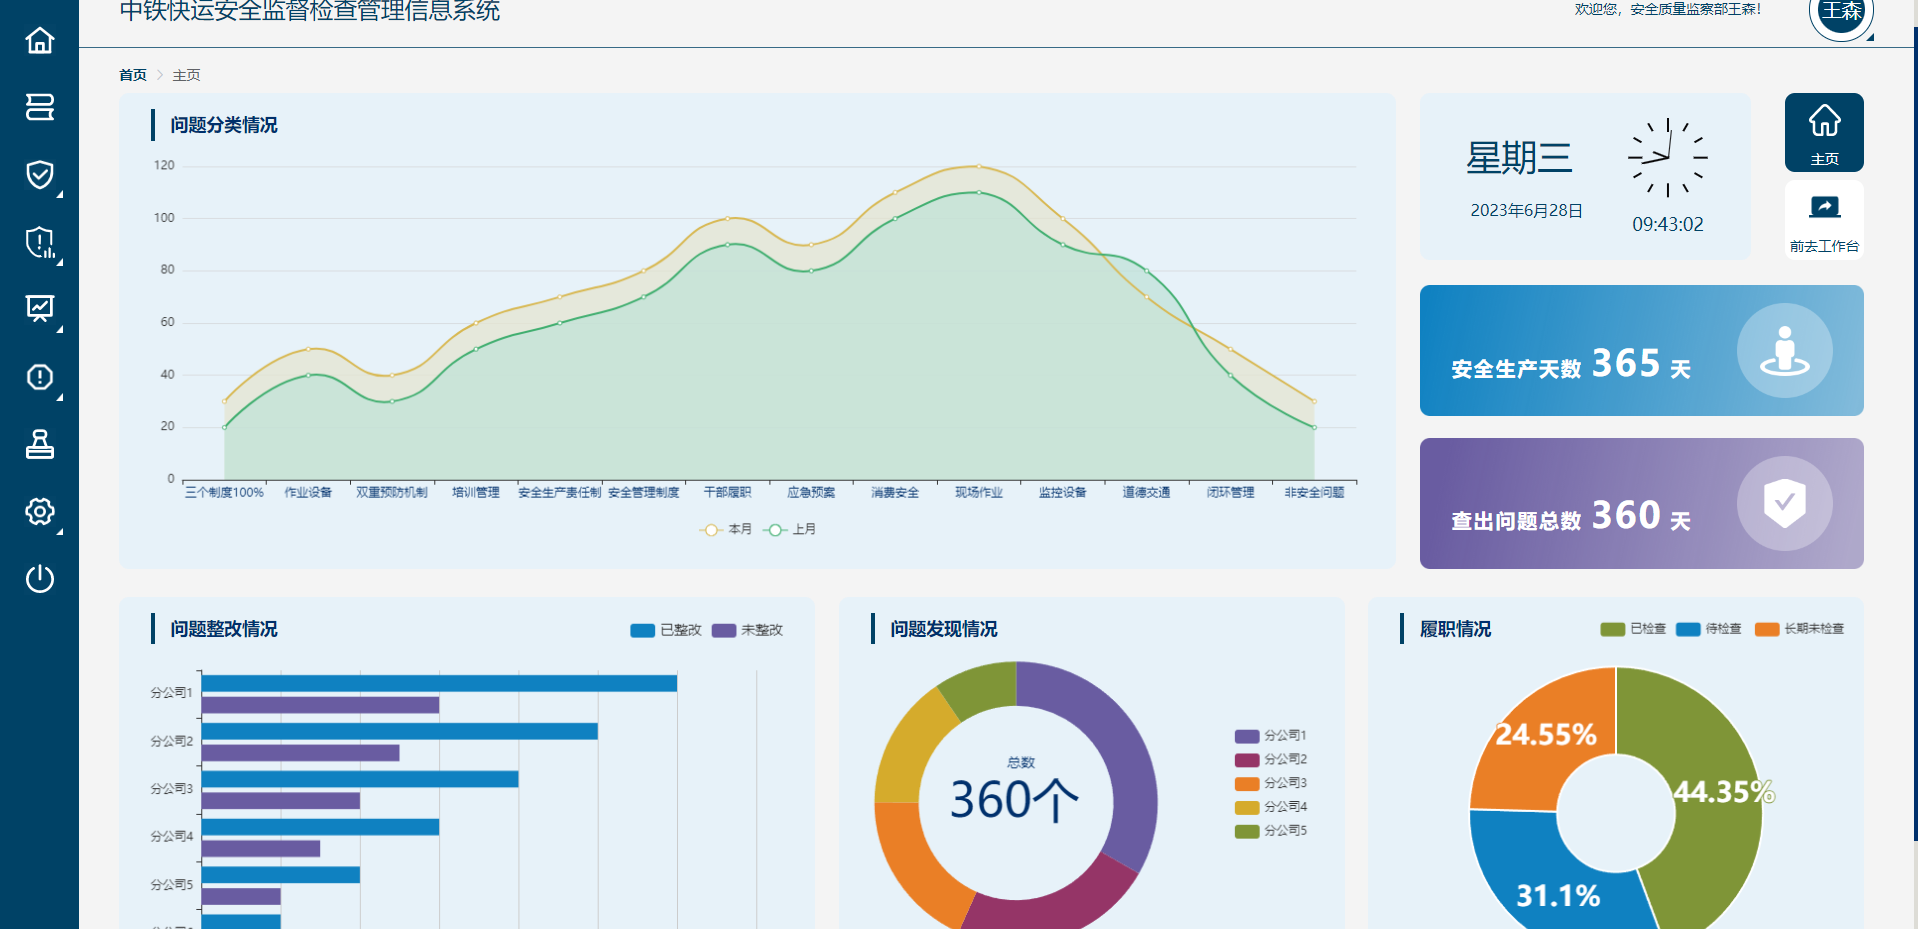
Task: Click the 分公司4 purple 未整改 bar
Action: click(261, 848)
